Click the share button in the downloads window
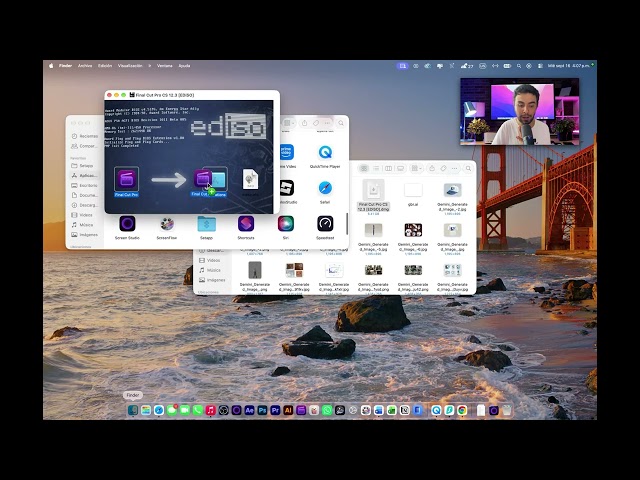640x480 pixels. [432, 168]
